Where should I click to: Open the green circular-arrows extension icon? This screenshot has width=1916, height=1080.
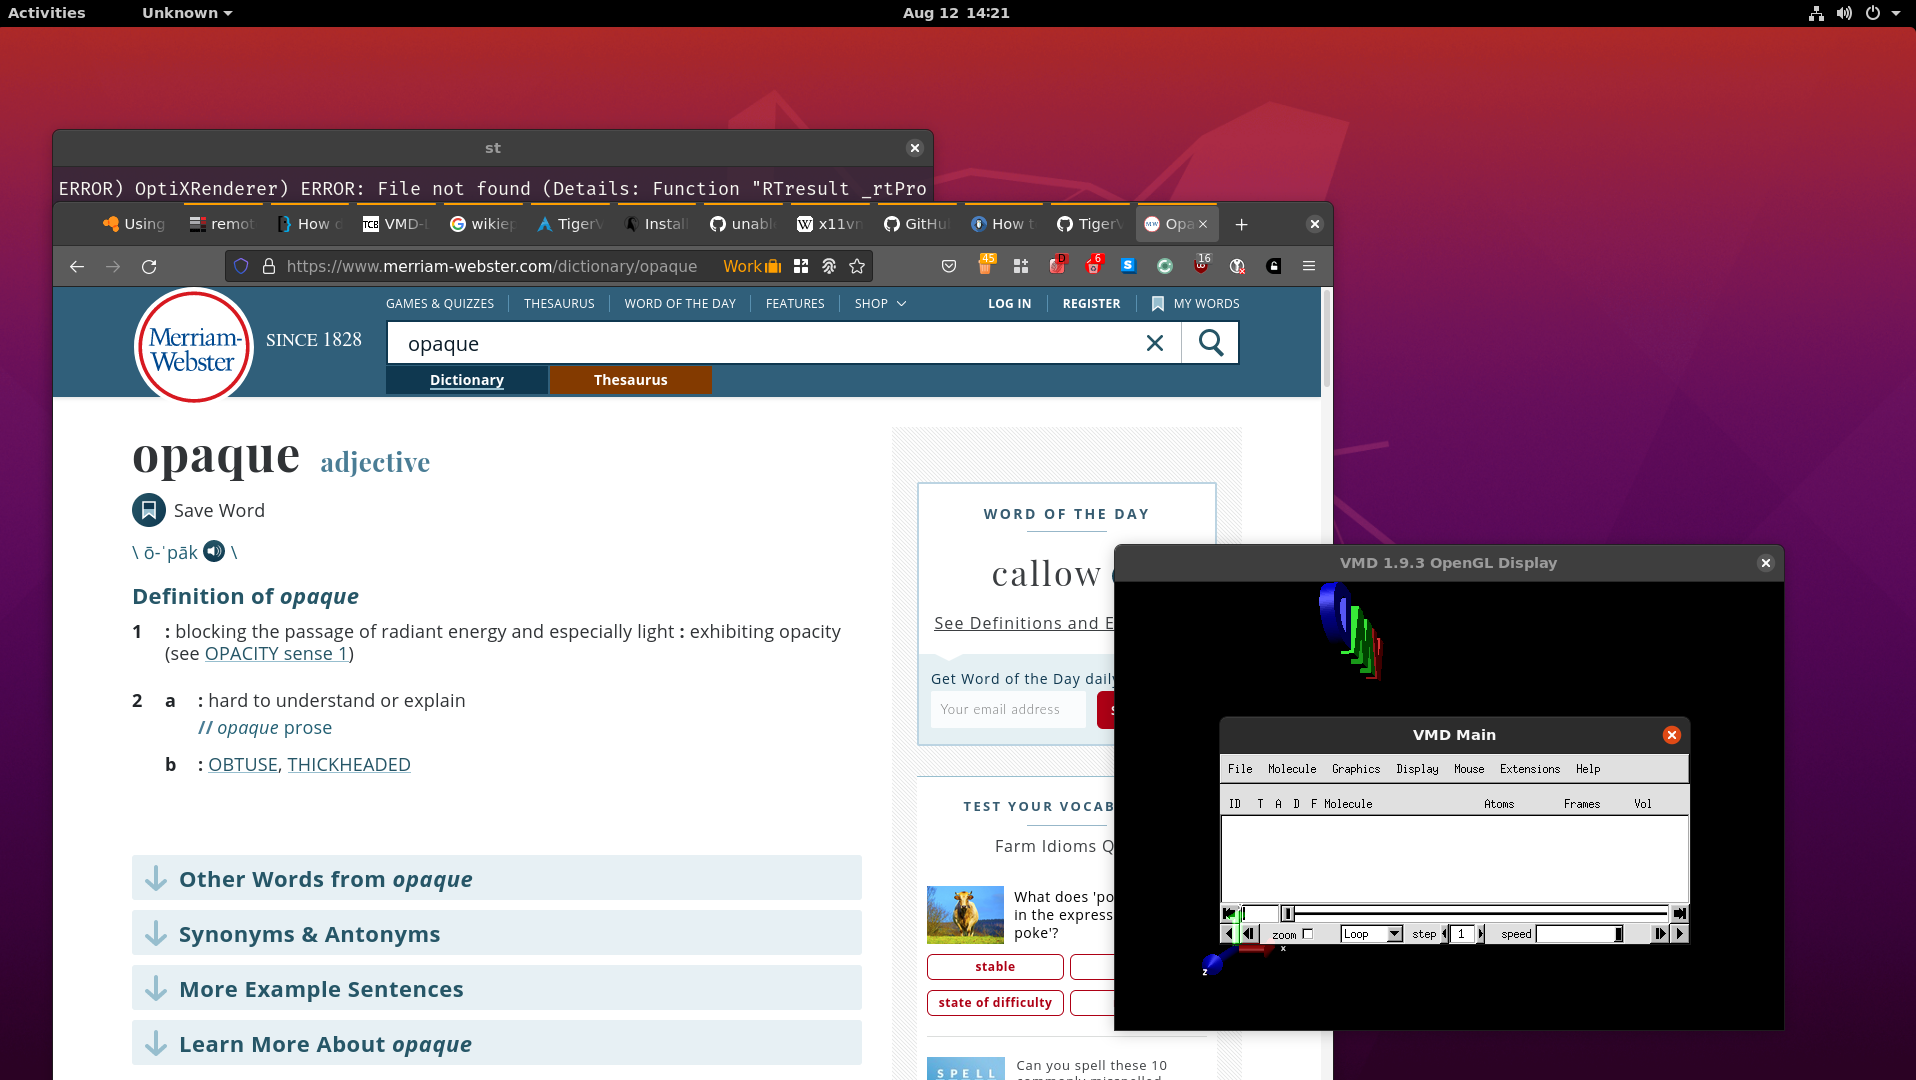[x=1165, y=266]
